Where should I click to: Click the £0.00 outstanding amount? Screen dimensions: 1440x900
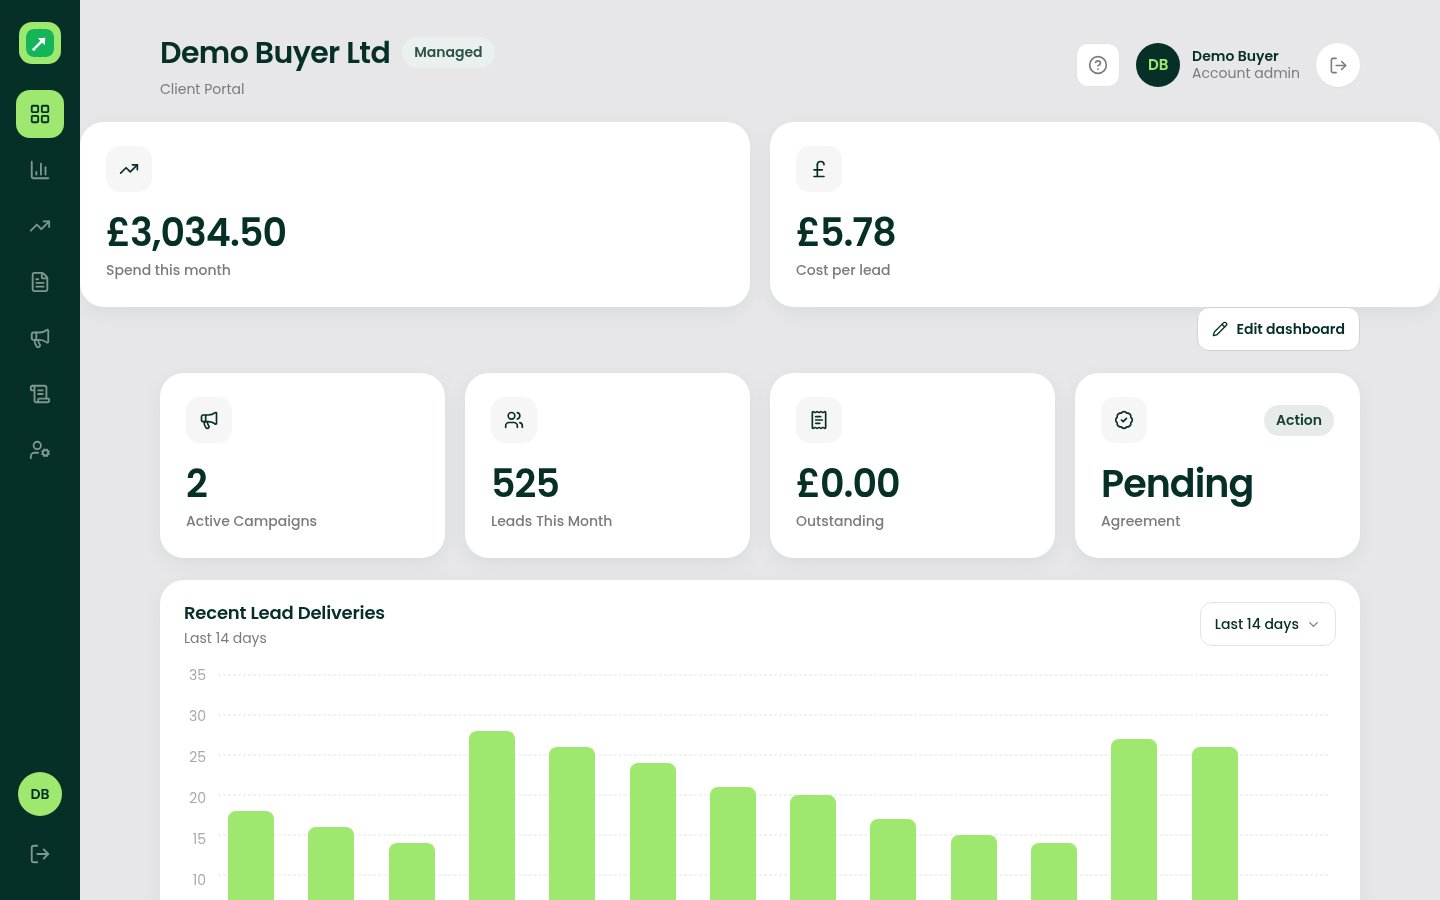point(848,483)
